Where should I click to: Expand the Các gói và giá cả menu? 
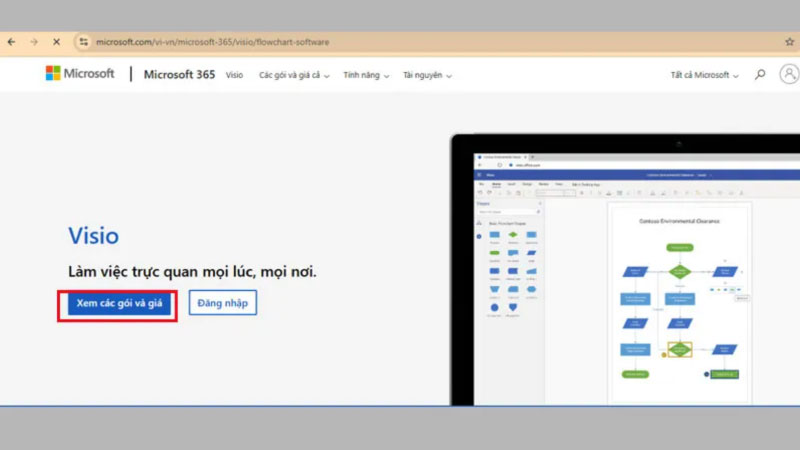294,75
